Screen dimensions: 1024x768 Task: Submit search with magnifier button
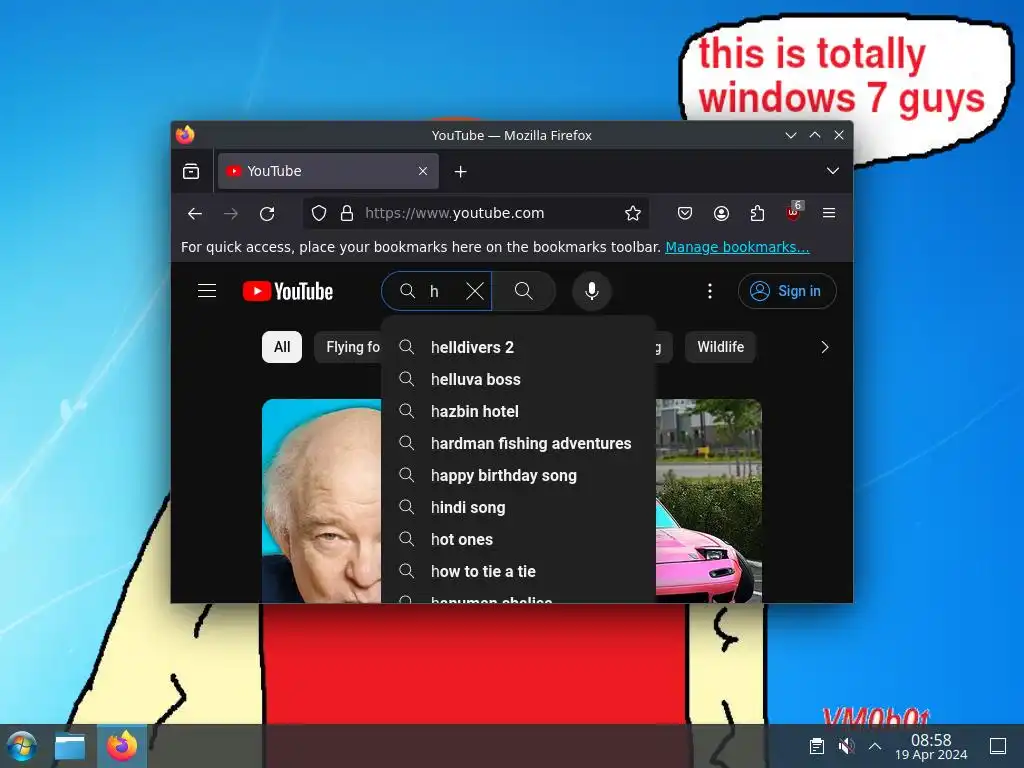(524, 291)
